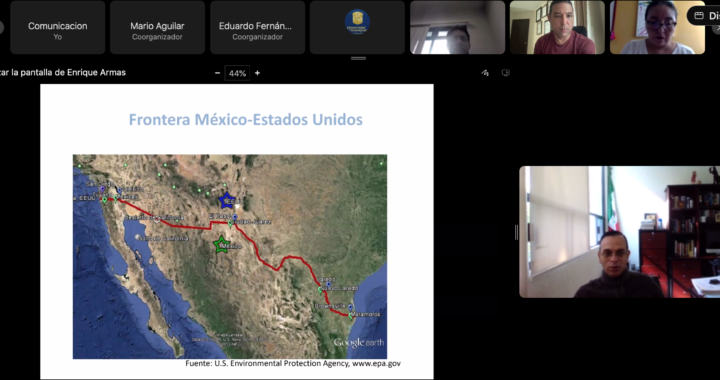Click the www.epa.gov source text

pos(377,363)
